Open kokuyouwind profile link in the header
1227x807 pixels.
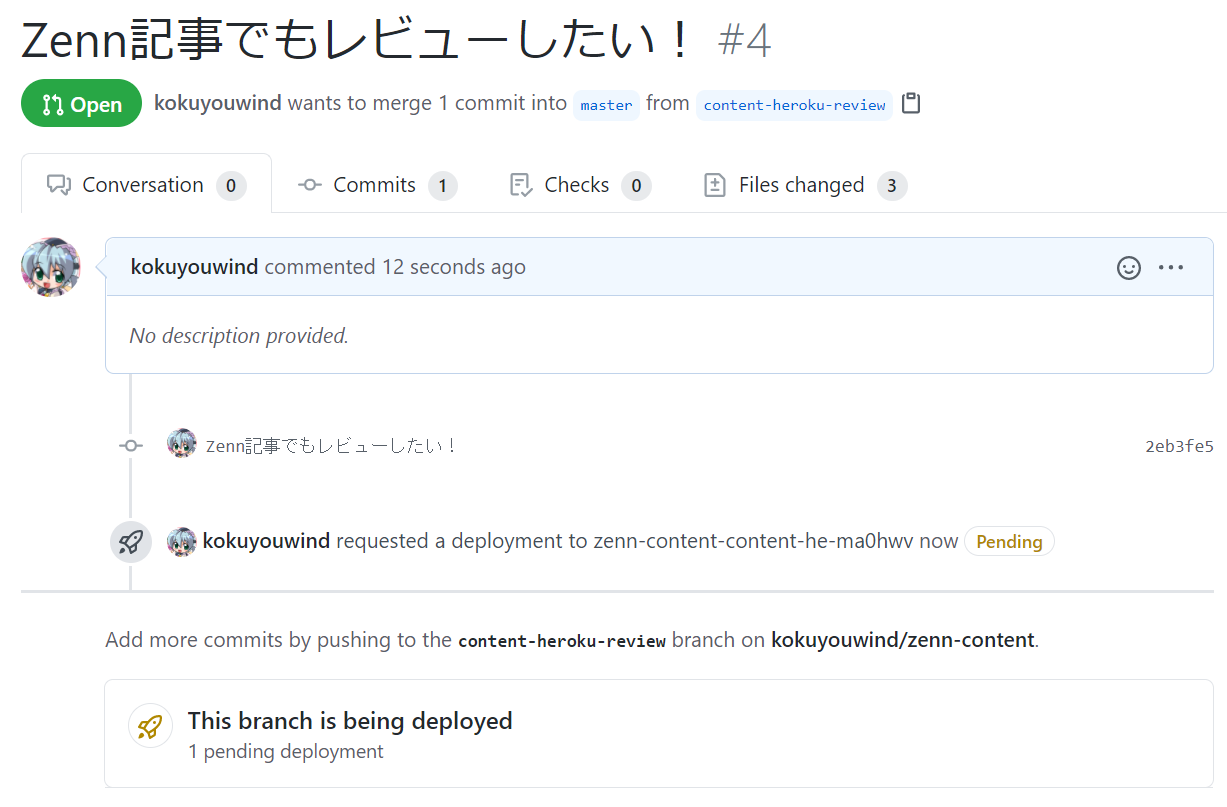click(218, 103)
